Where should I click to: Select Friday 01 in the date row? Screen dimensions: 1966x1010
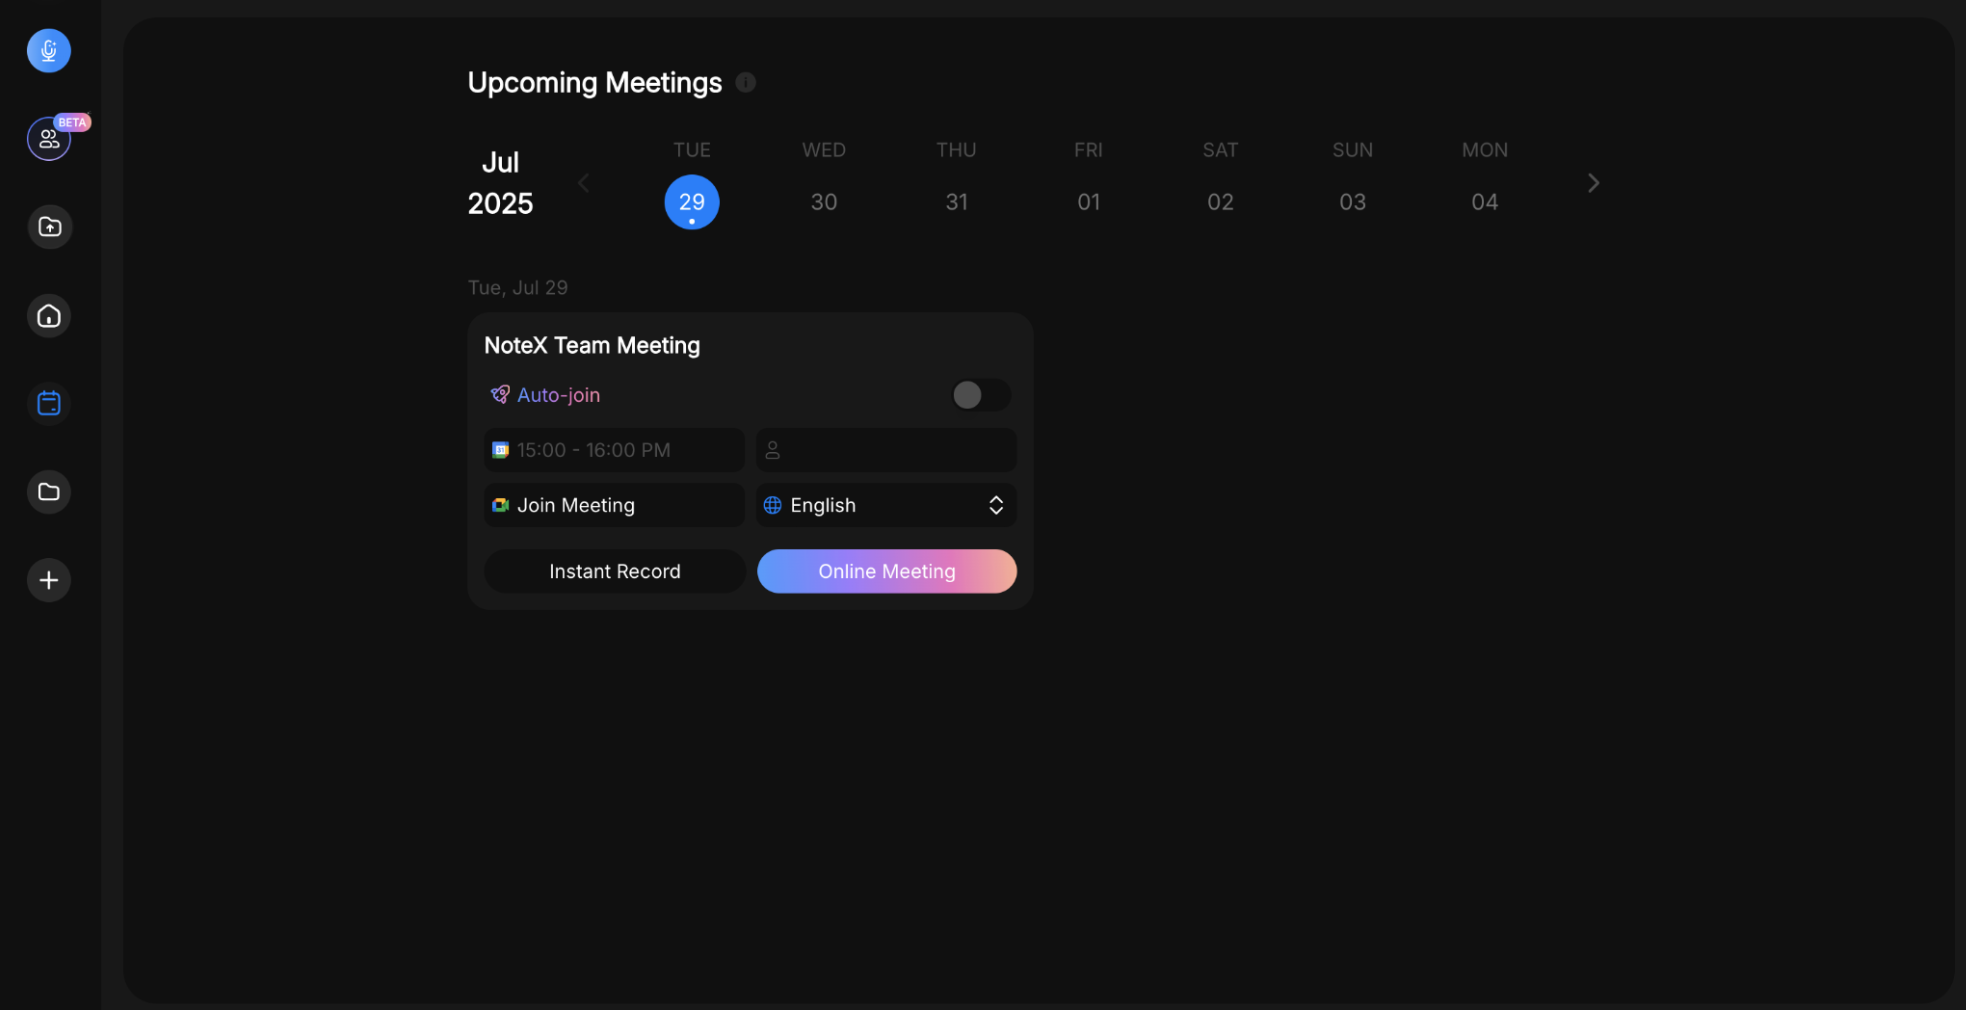tap(1088, 201)
